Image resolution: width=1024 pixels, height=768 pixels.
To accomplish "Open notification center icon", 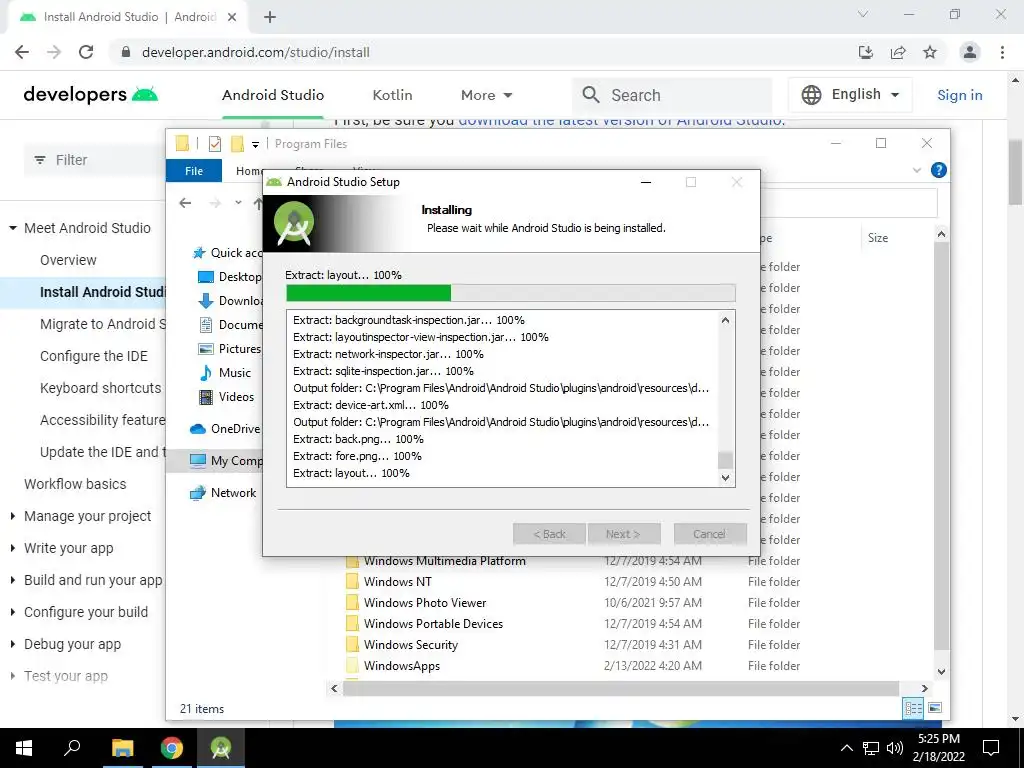I will pyautogui.click(x=991, y=748).
